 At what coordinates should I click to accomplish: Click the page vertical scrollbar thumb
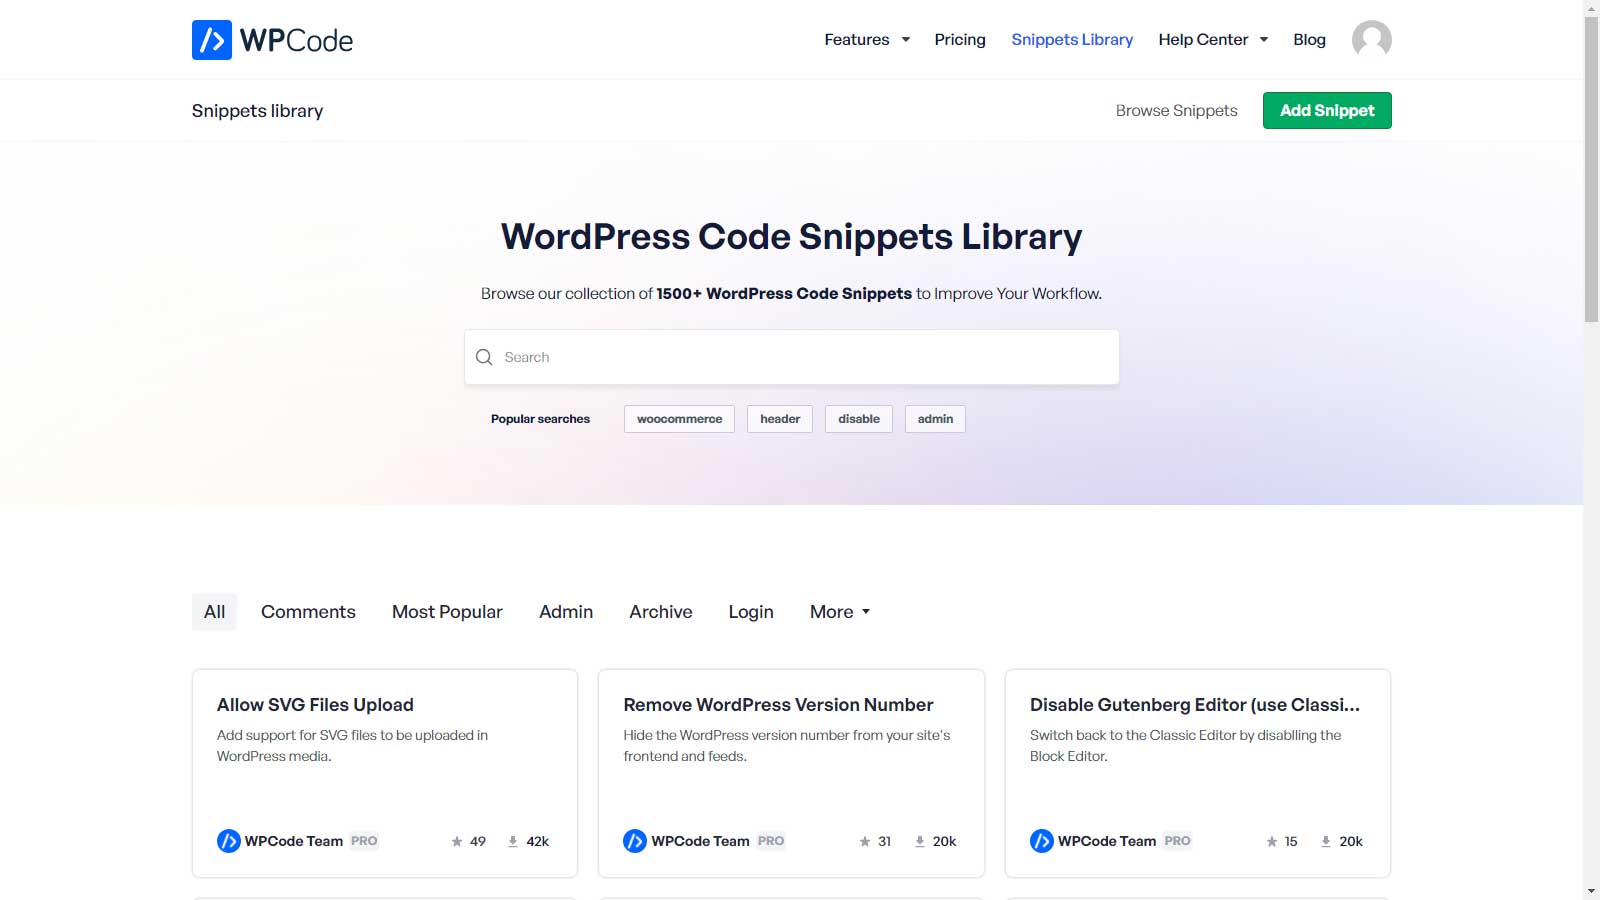coord(1591,169)
